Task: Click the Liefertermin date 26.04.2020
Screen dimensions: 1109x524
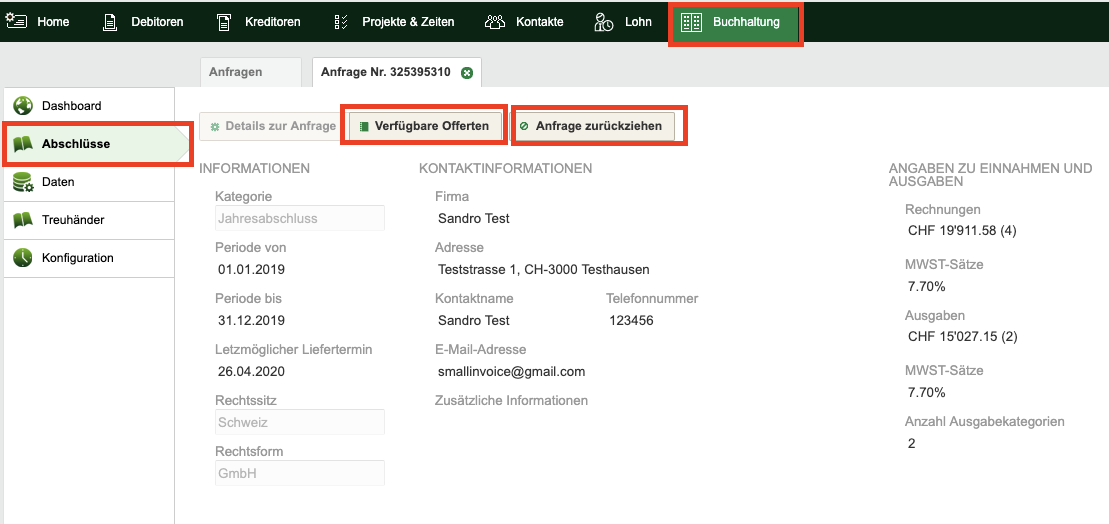Action: coord(251,371)
